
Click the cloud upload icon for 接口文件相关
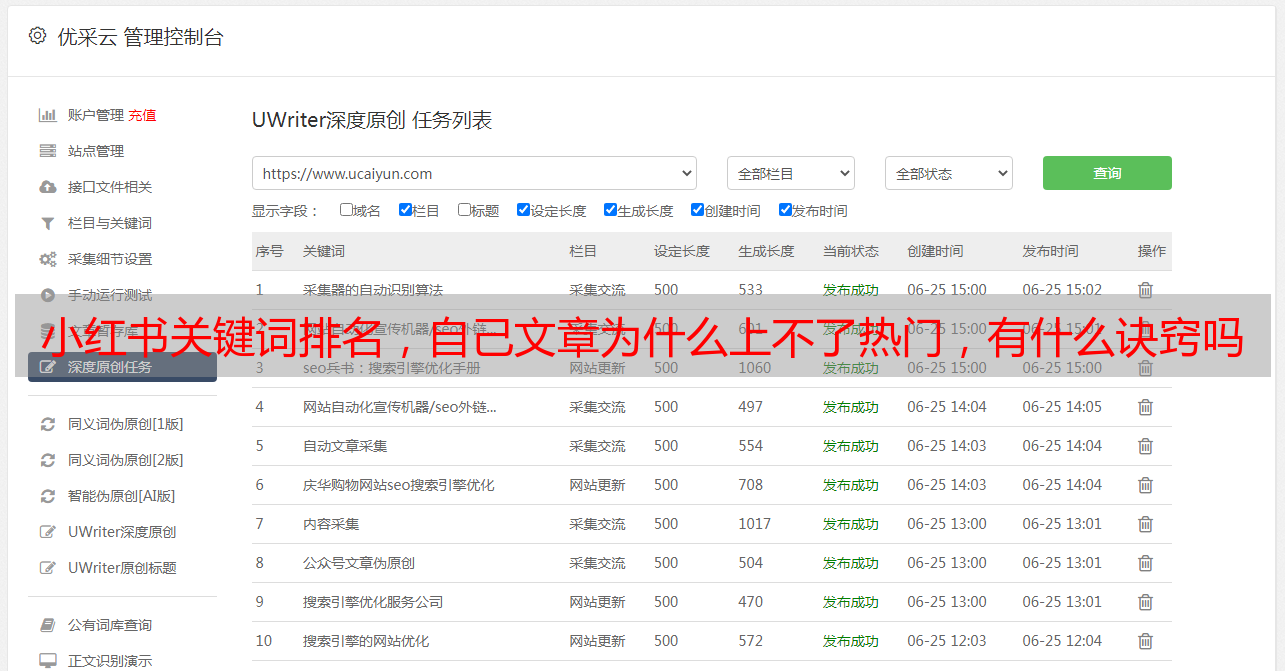click(x=47, y=187)
